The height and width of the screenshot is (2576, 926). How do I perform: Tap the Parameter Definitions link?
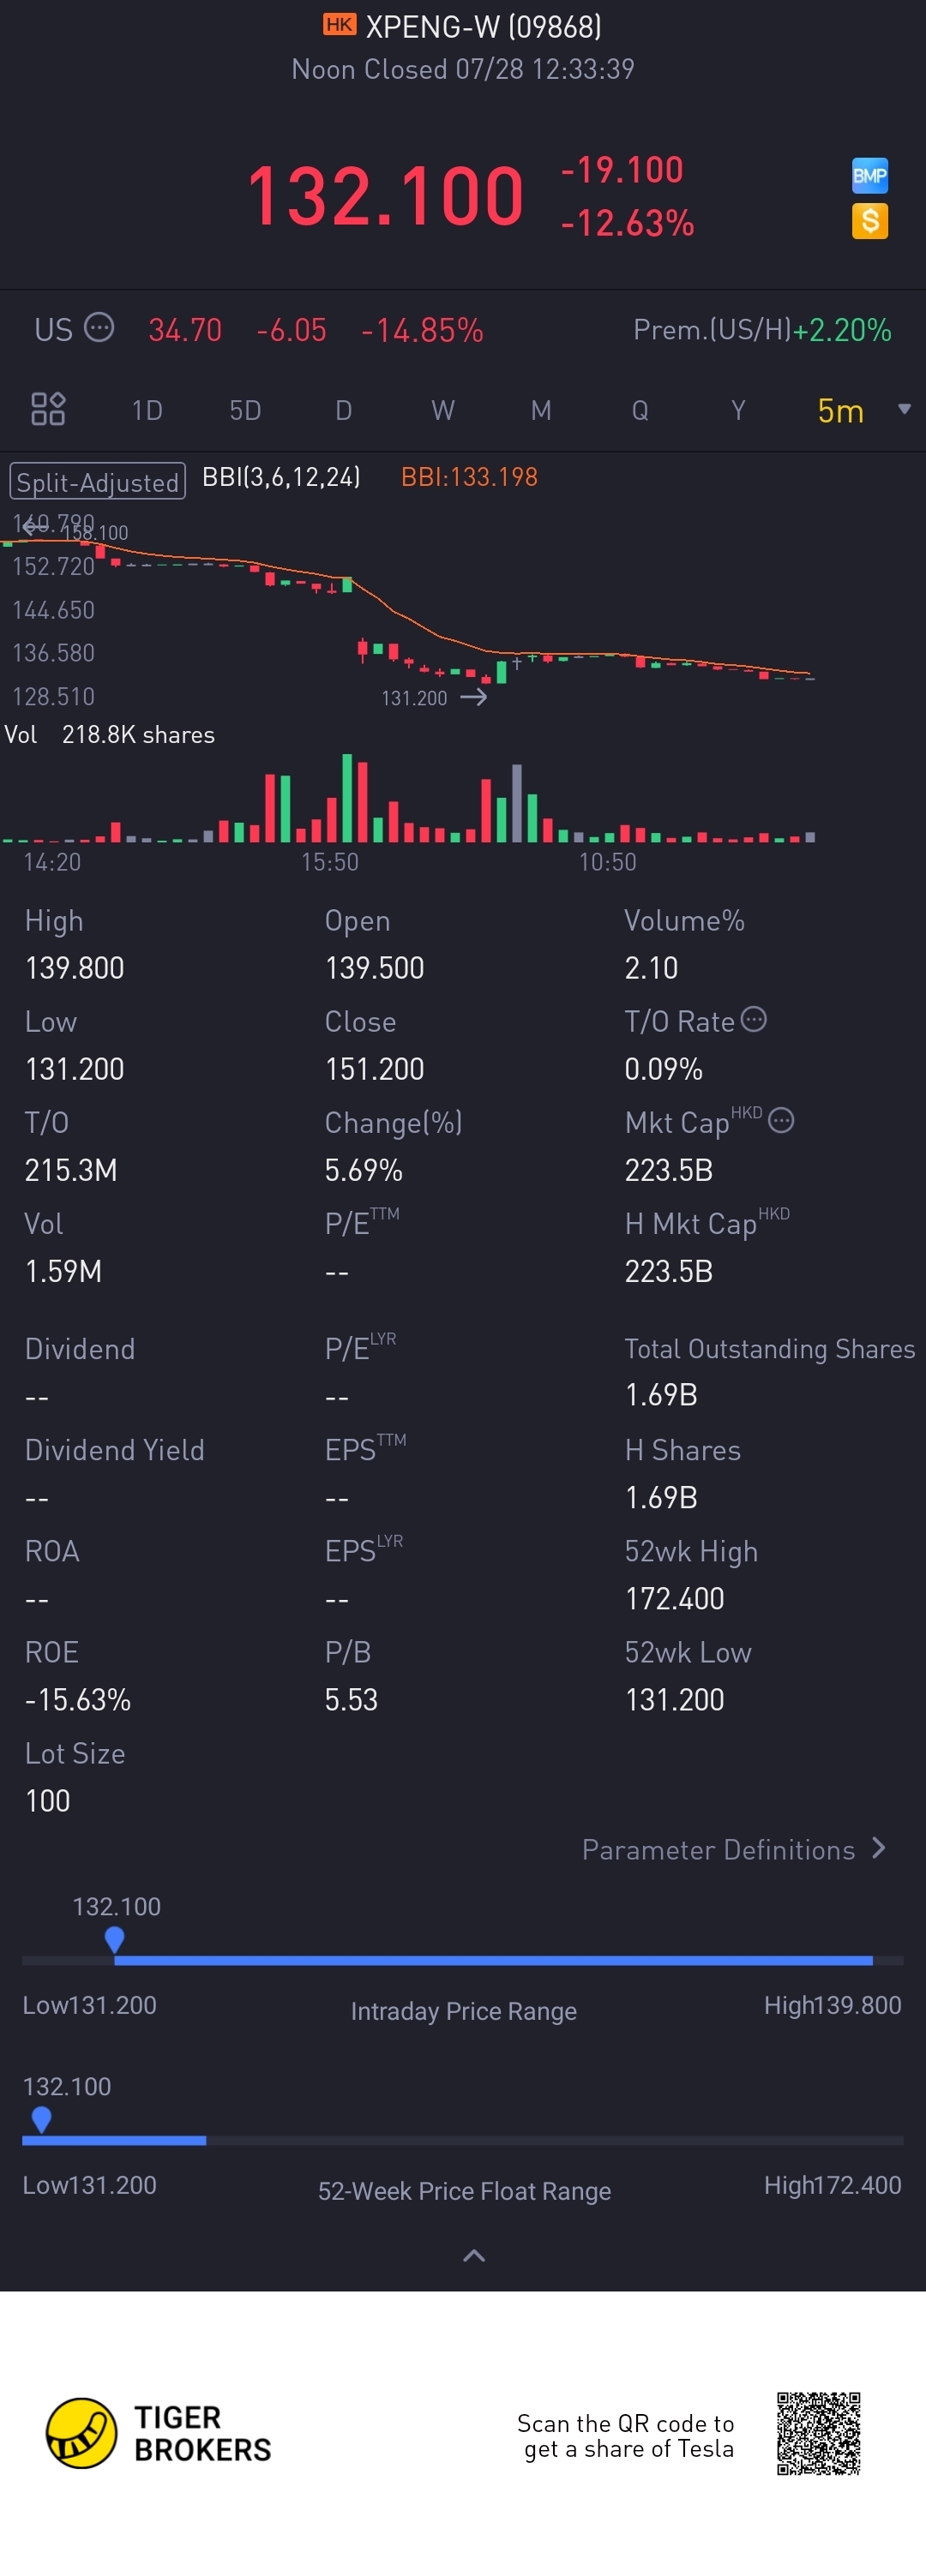tap(718, 1850)
